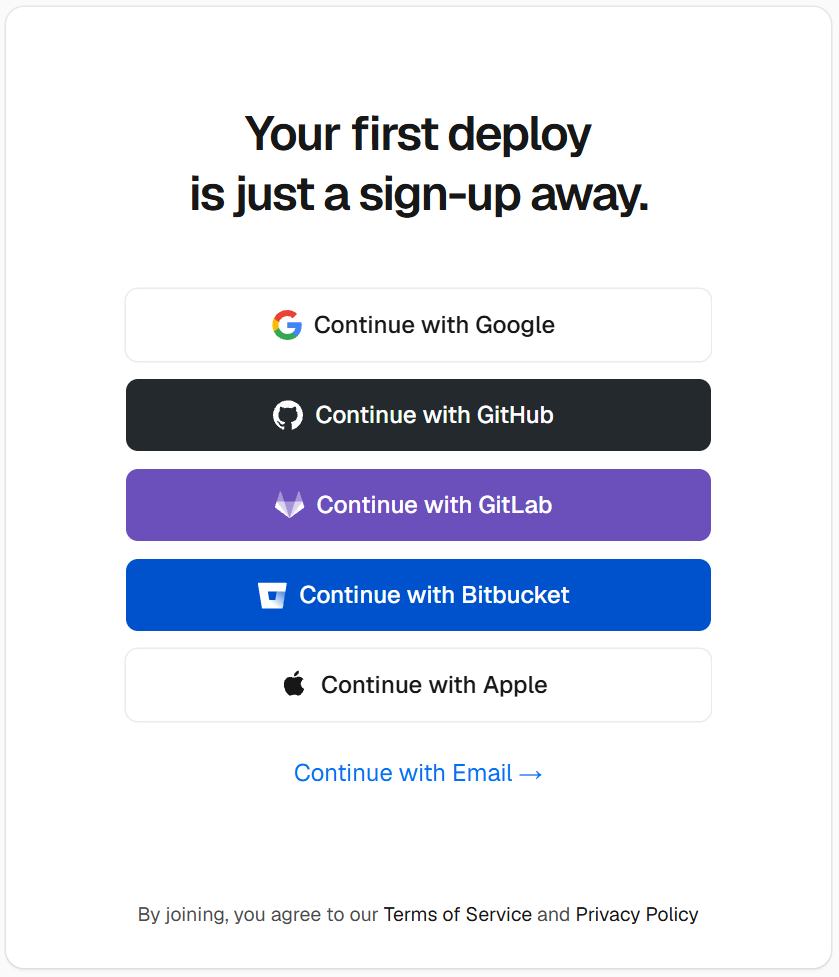Sign up using Continue with Google
Image resolution: width=839 pixels, height=977 pixels.
419,325
